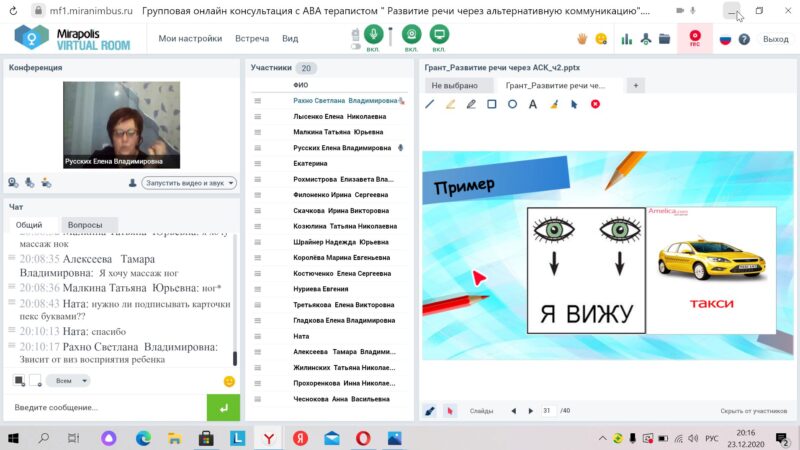Screen dimensions: 800x450
Task: Select participant Рахно Светлана Владимировна
Action: pyautogui.click(x=345, y=101)
